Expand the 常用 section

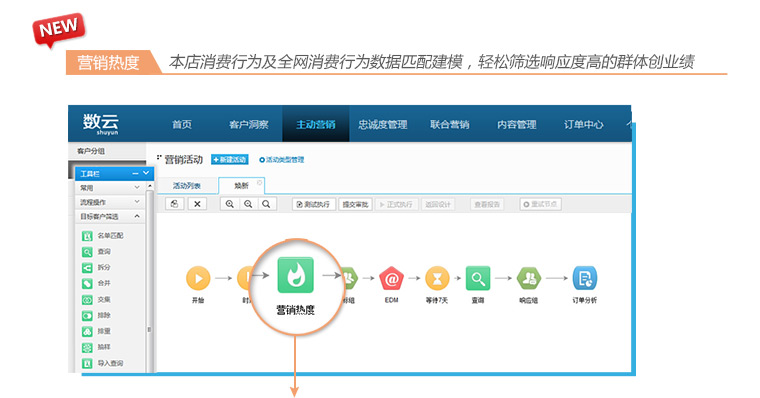click(110, 188)
